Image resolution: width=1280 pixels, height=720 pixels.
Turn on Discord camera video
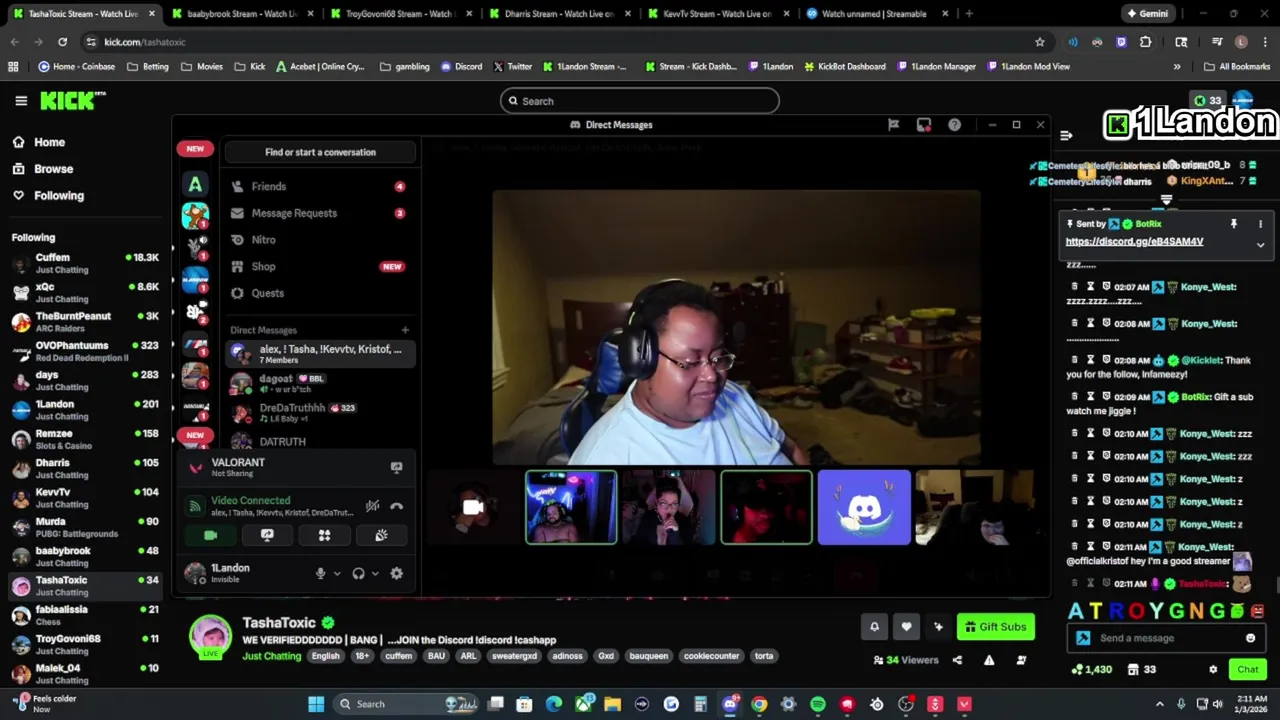tap(210, 535)
